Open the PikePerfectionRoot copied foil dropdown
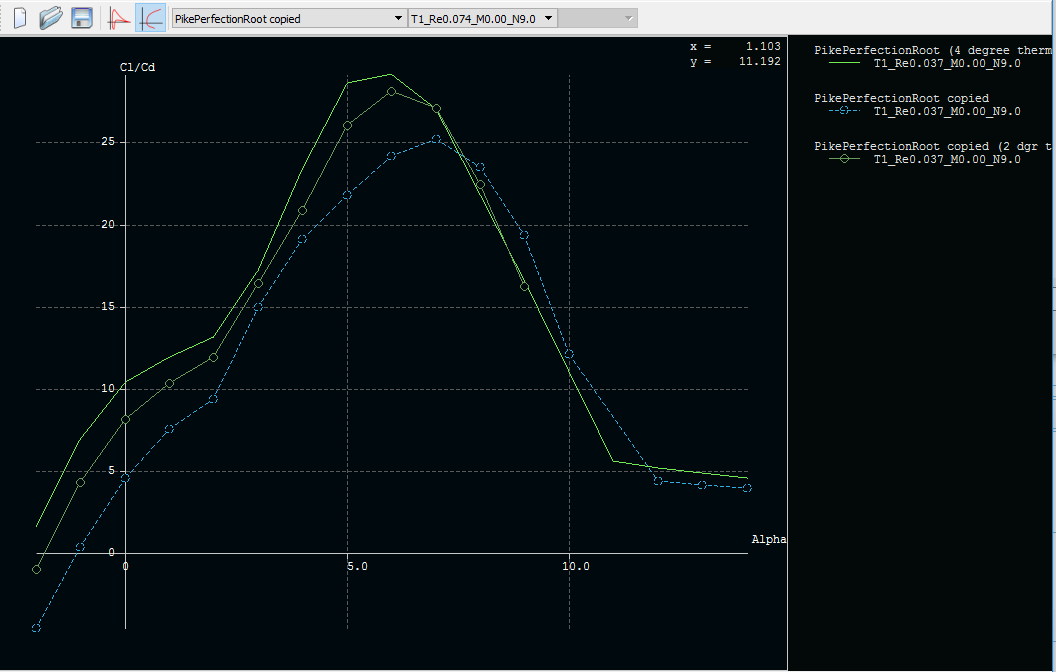1056x672 pixels. coord(289,19)
